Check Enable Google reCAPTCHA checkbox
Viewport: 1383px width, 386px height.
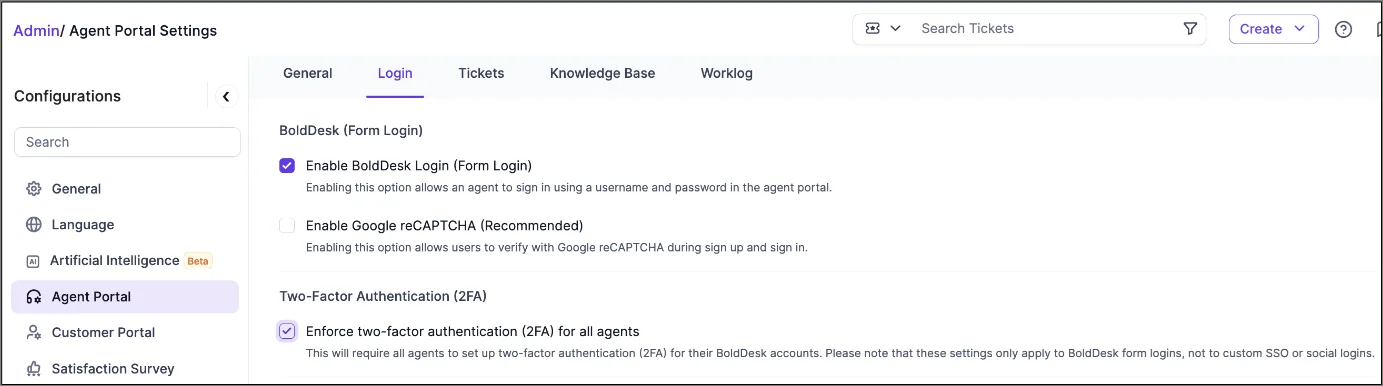[x=287, y=226]
